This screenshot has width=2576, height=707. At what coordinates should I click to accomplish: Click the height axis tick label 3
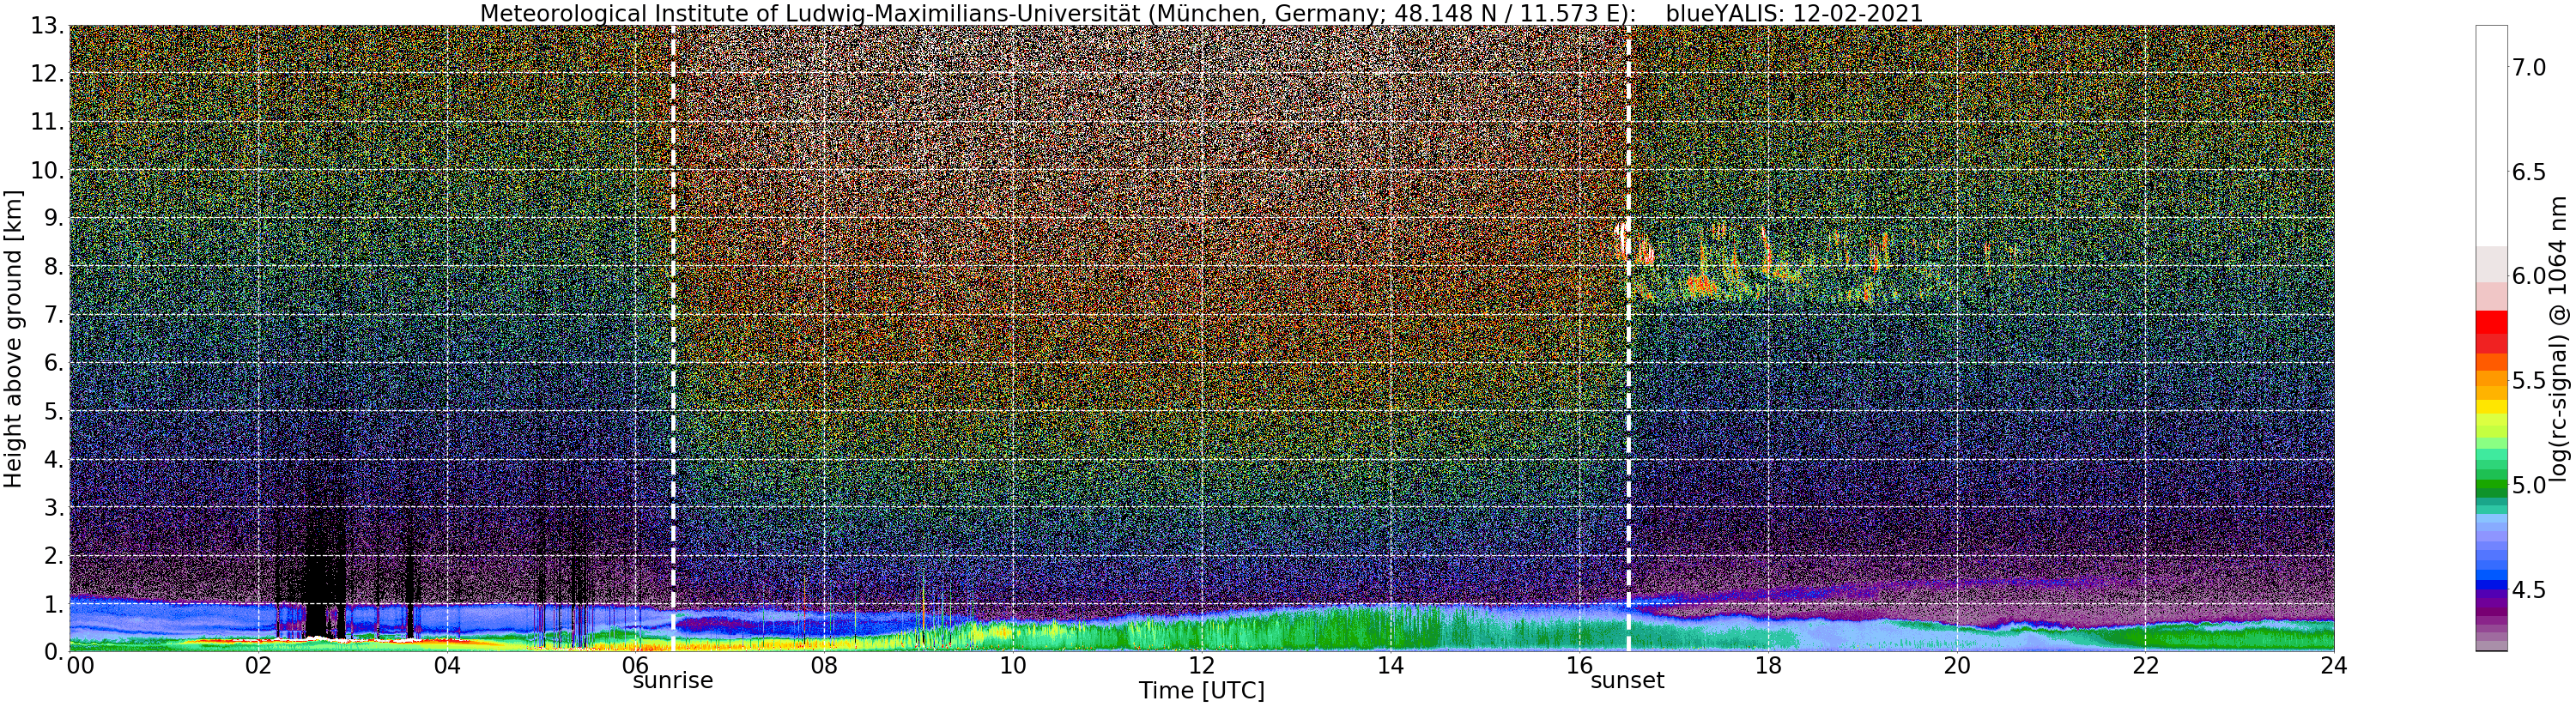(53, 507)
